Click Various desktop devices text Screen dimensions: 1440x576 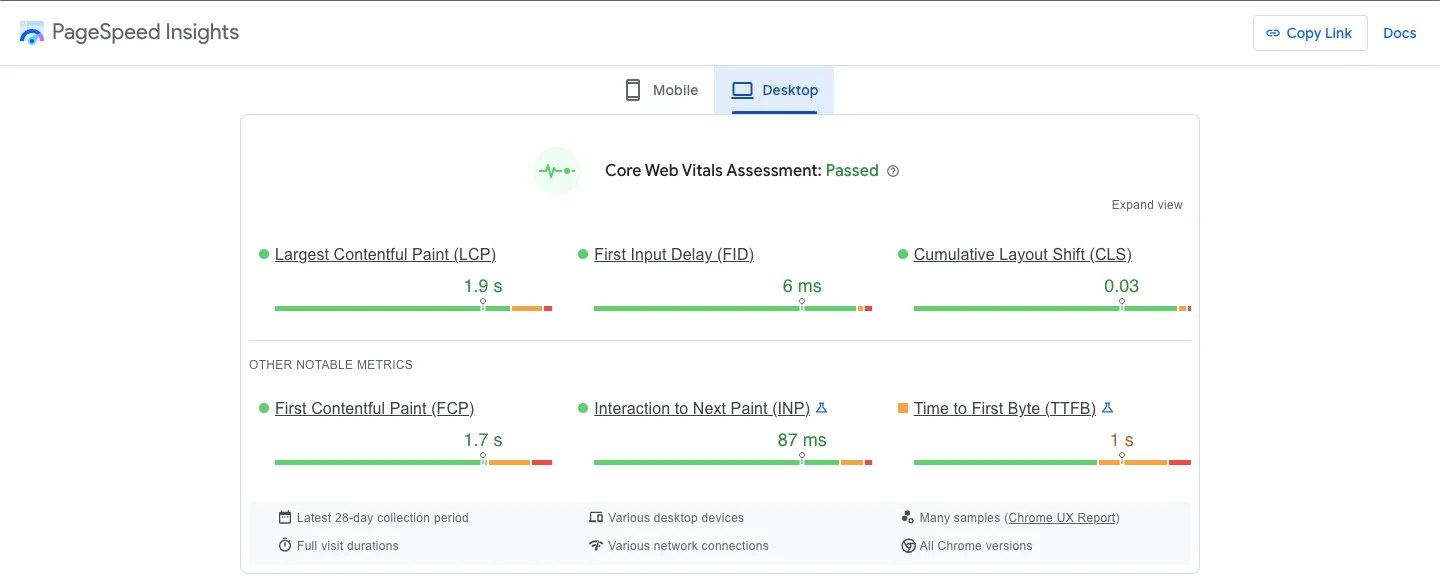(676, 518)
